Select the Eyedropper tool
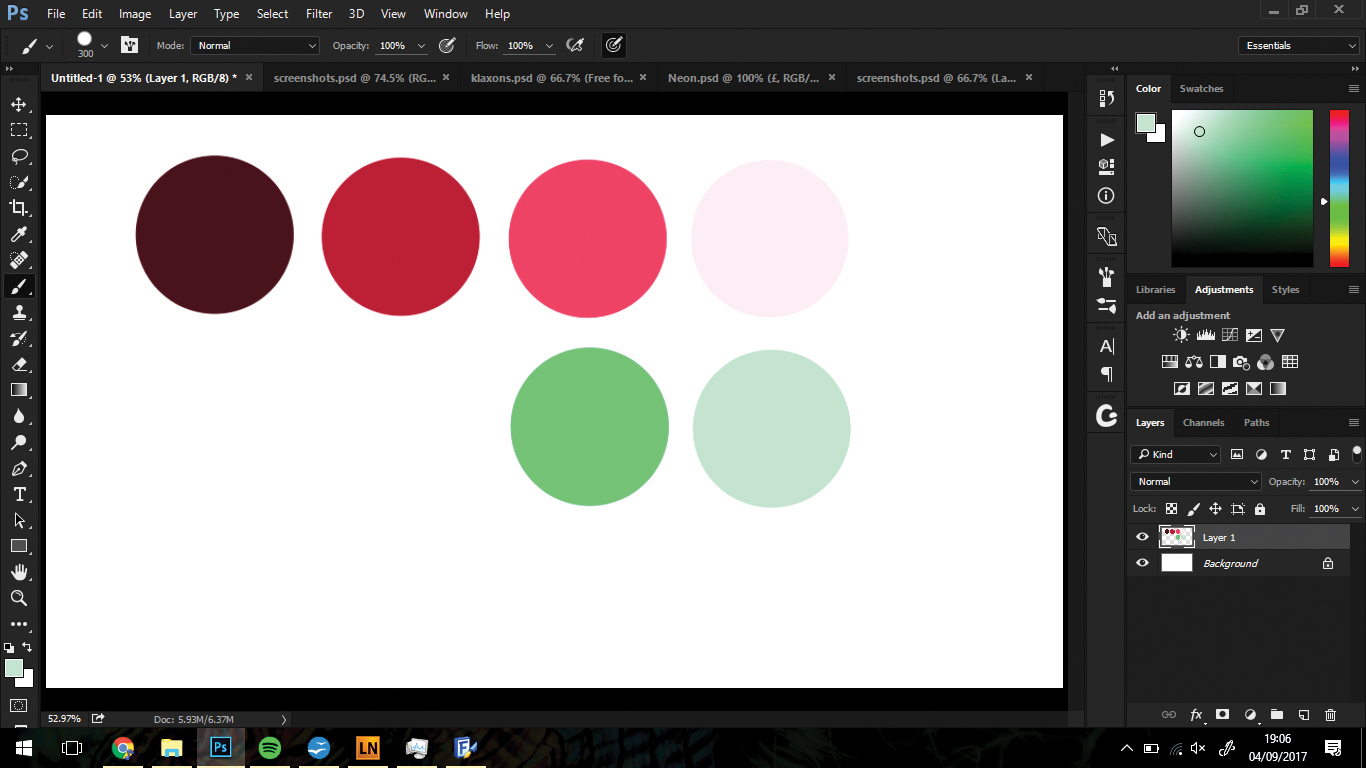 tap(18, 234)
